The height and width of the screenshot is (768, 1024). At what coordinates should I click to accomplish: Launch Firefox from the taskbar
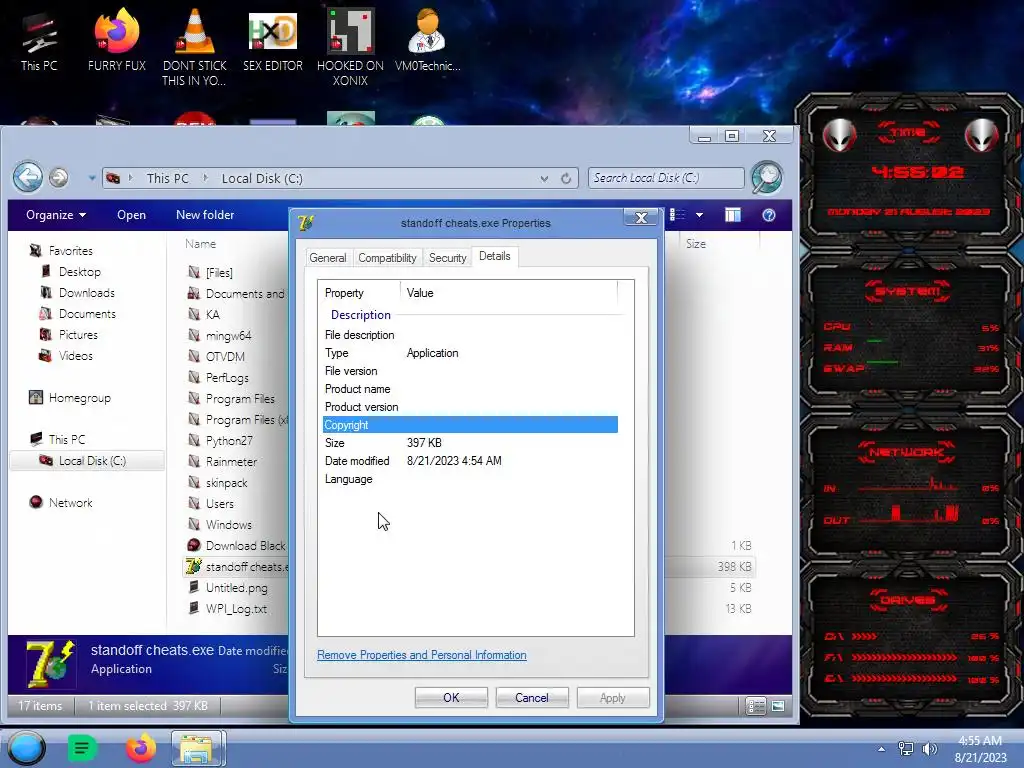tap(140, 748)
